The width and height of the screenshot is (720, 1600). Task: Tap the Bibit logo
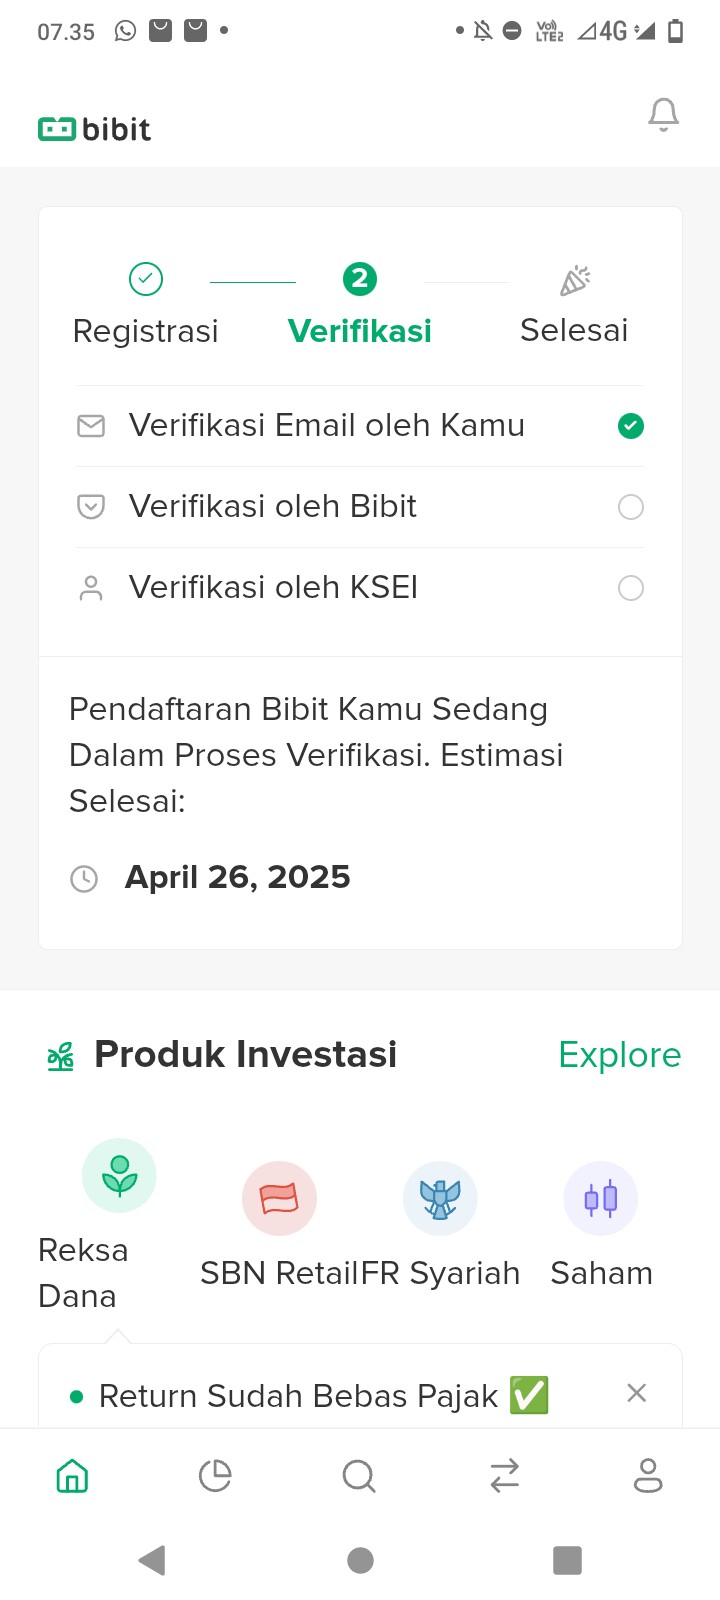[95, 129]
